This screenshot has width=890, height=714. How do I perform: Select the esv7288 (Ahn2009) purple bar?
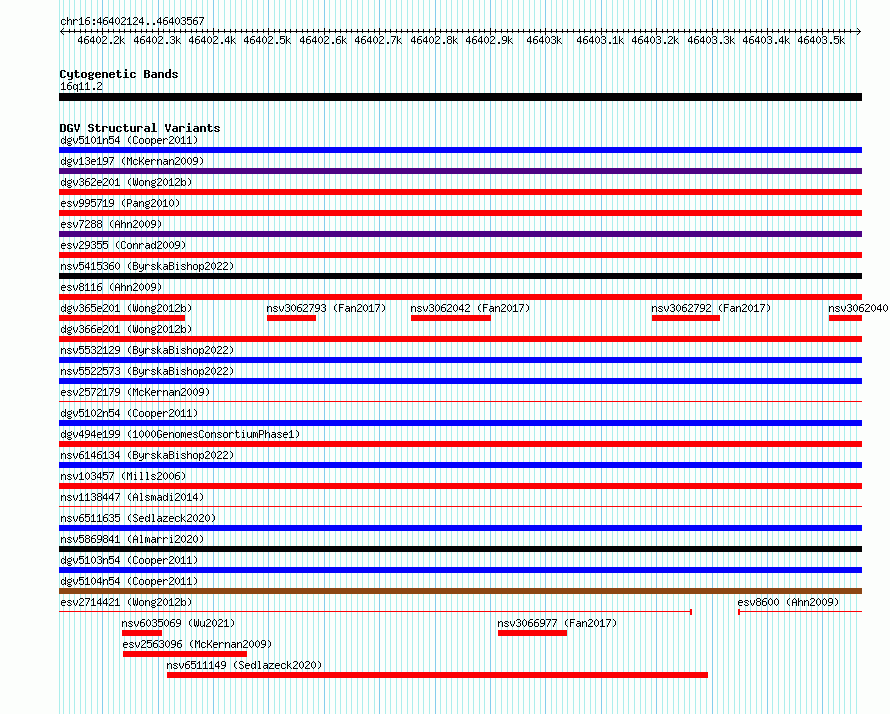tap(460, 234)
